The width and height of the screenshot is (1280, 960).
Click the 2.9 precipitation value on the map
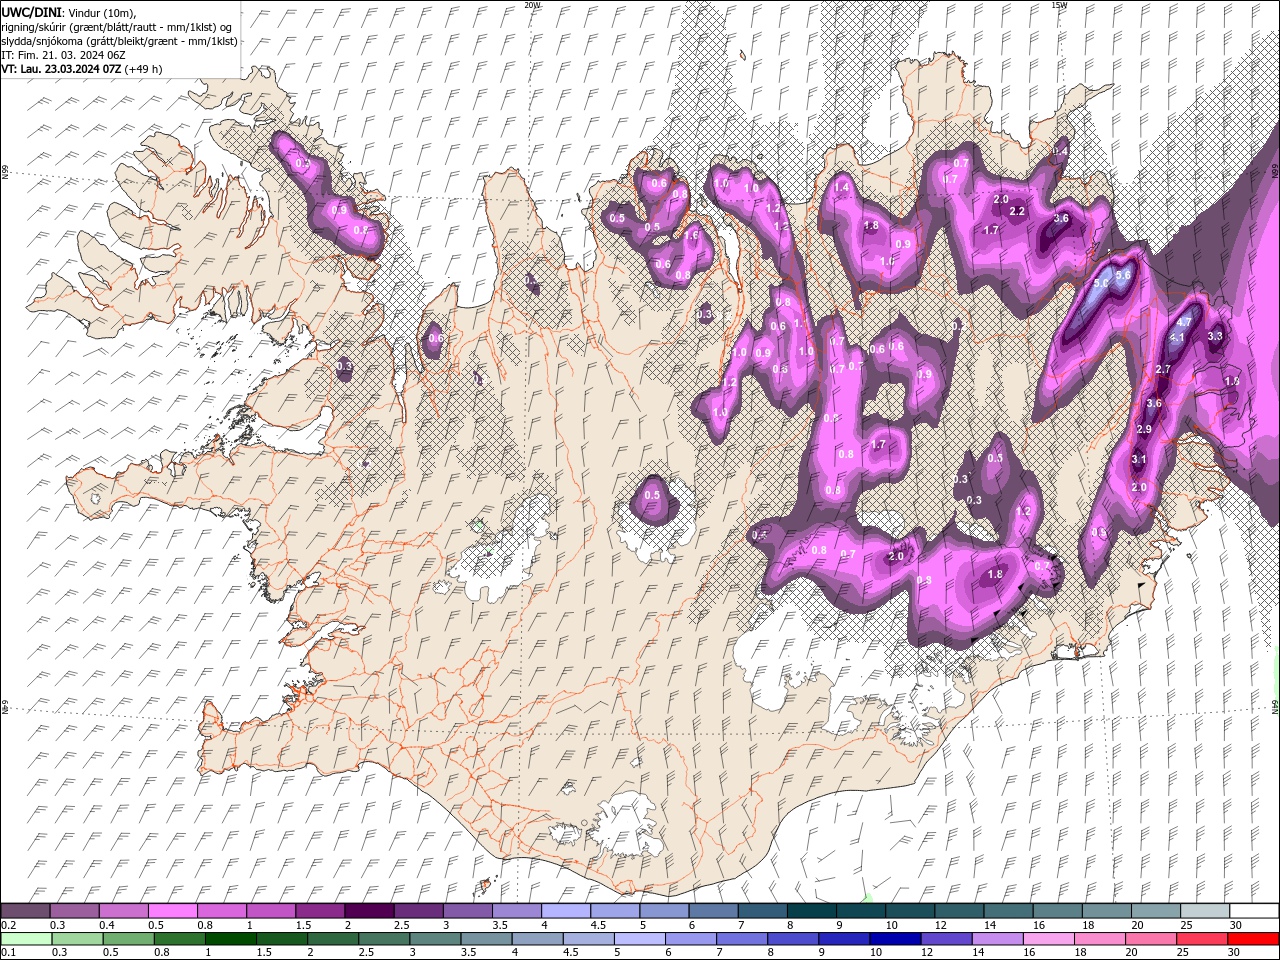pos(1145,429)
